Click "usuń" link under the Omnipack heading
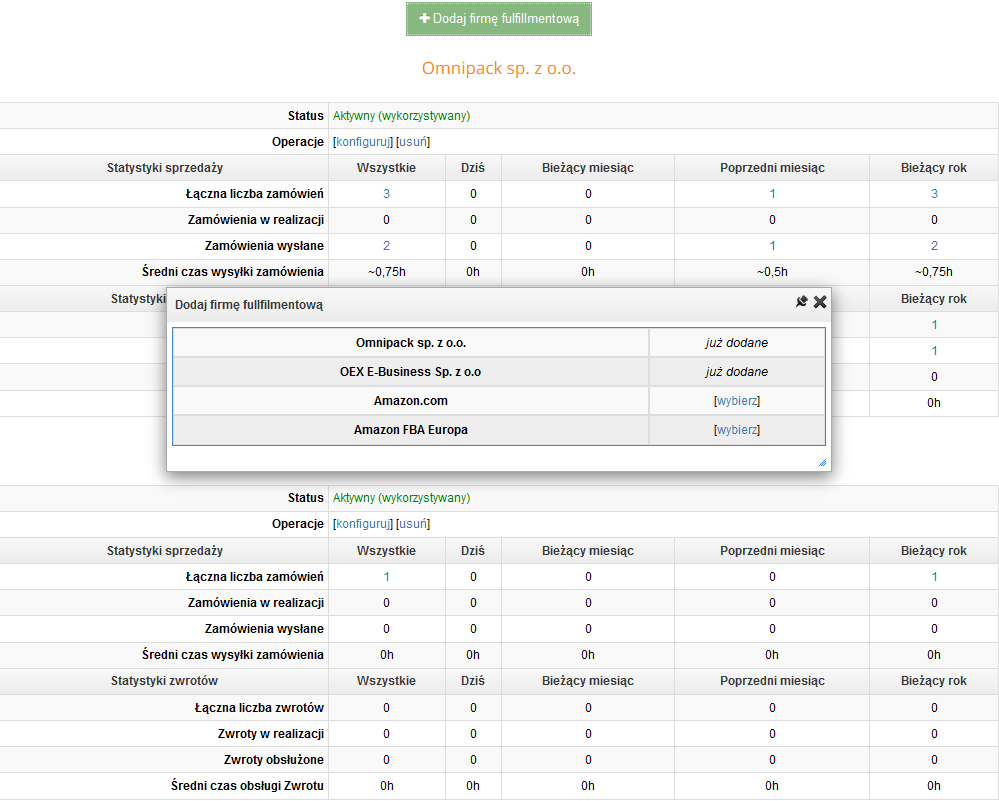 413,141
